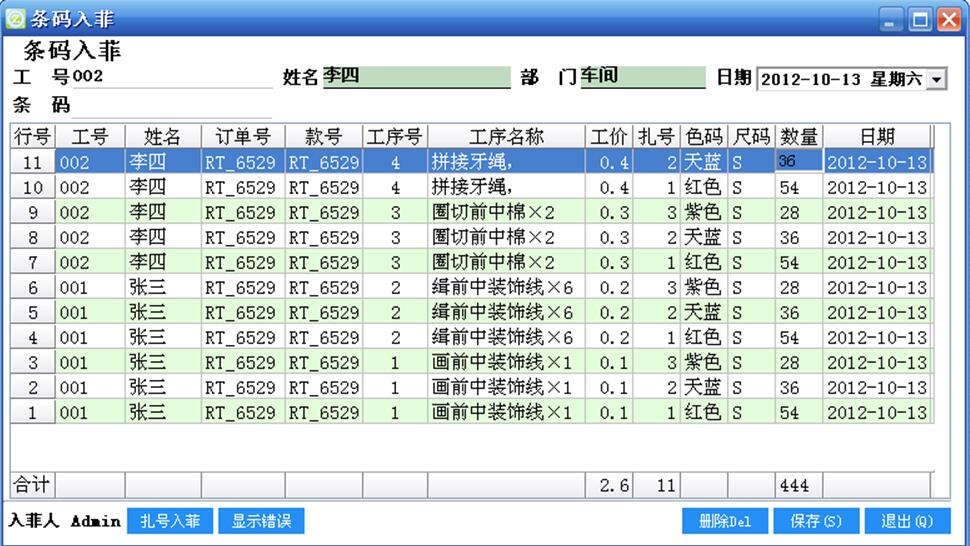Click the 显示错误 button
This screenshot has width=970, height=546.
pyautogui.click(x=261, y=521)
